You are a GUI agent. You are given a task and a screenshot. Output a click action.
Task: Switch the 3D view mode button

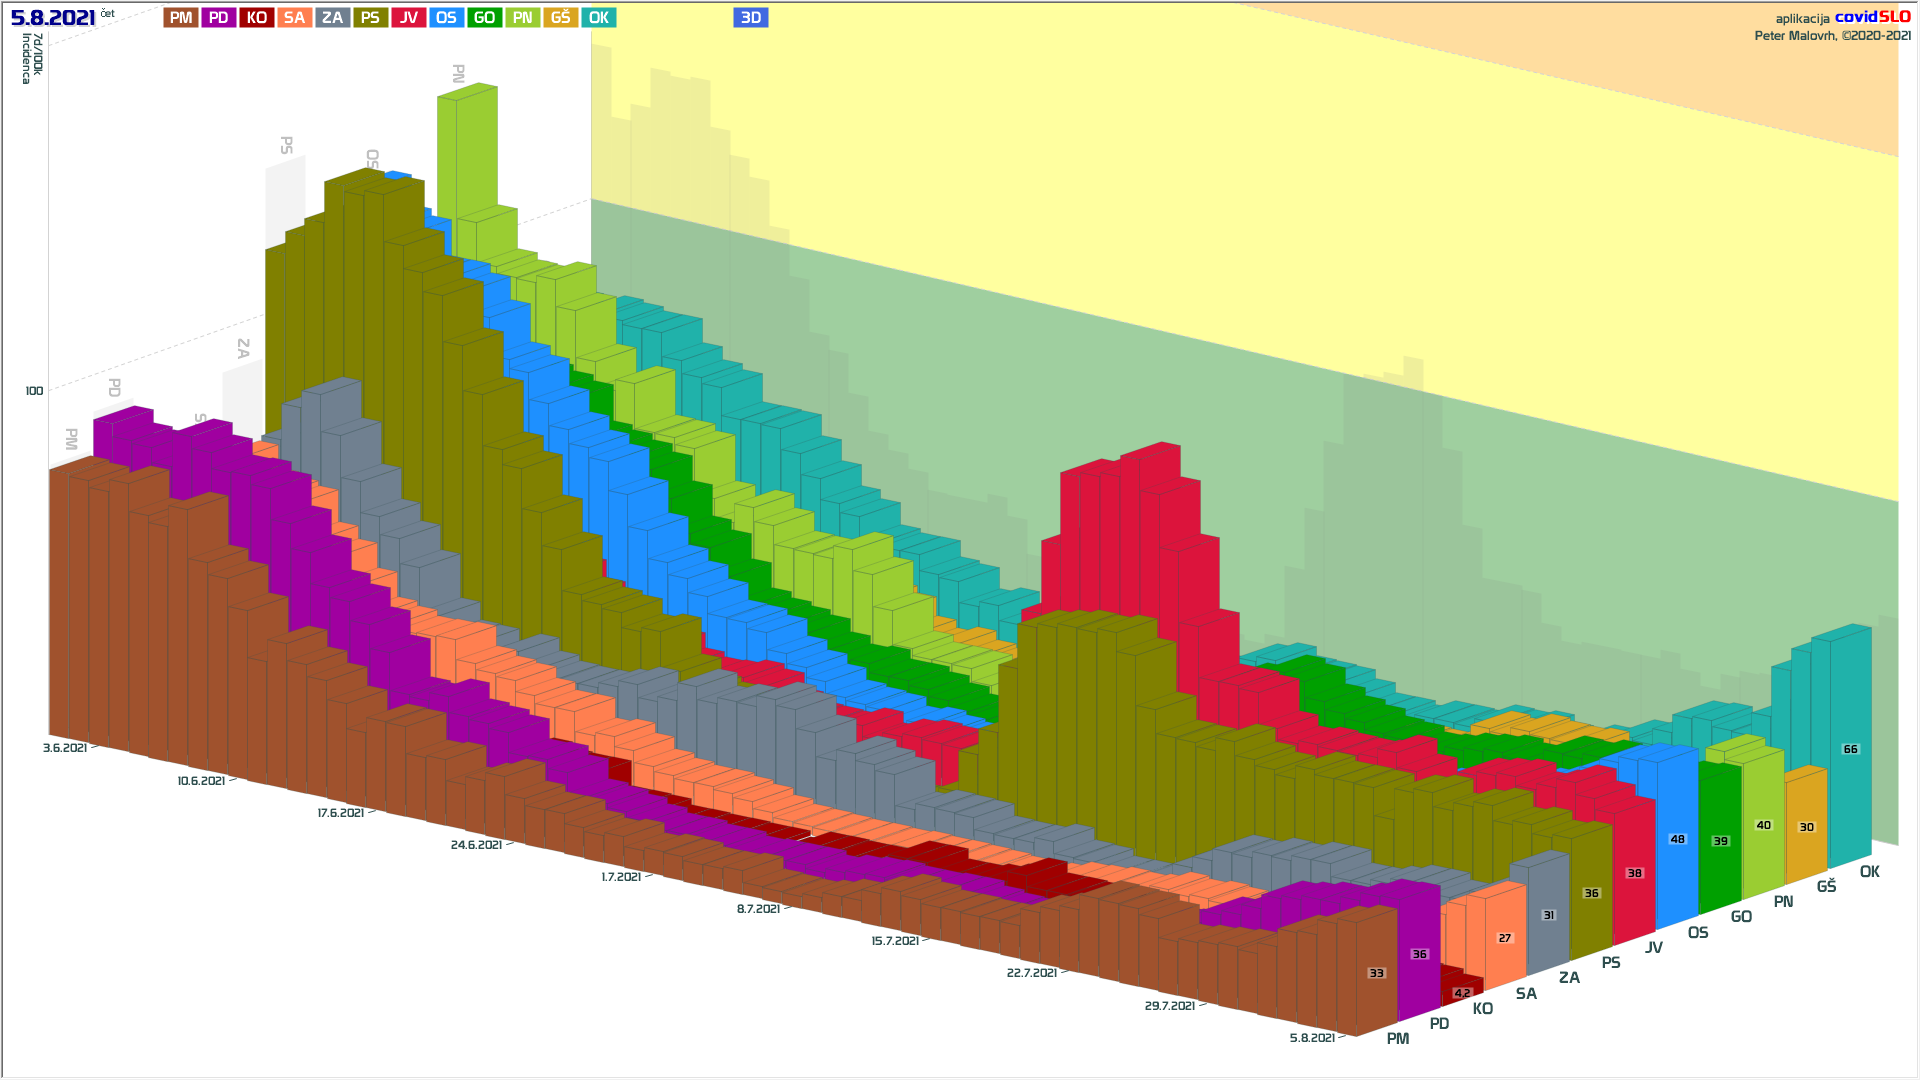[x=750, y=18]
